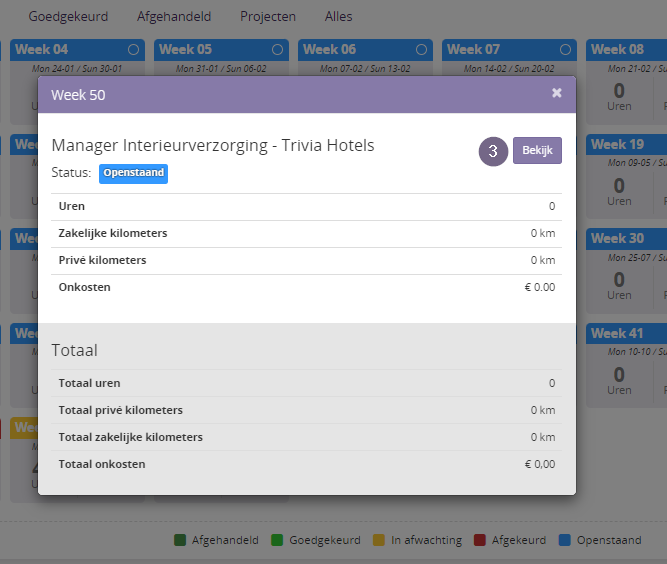This screenshot has height=564, width=667.
Task: Open the Week 07 card header
Action: tap(509, 50)
